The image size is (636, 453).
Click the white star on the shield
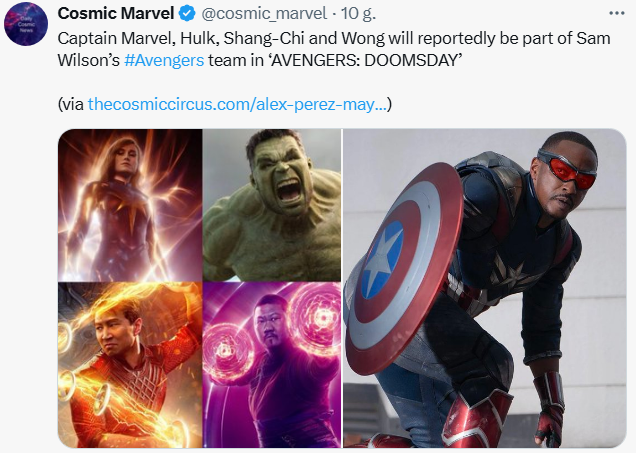pos(381,260)
